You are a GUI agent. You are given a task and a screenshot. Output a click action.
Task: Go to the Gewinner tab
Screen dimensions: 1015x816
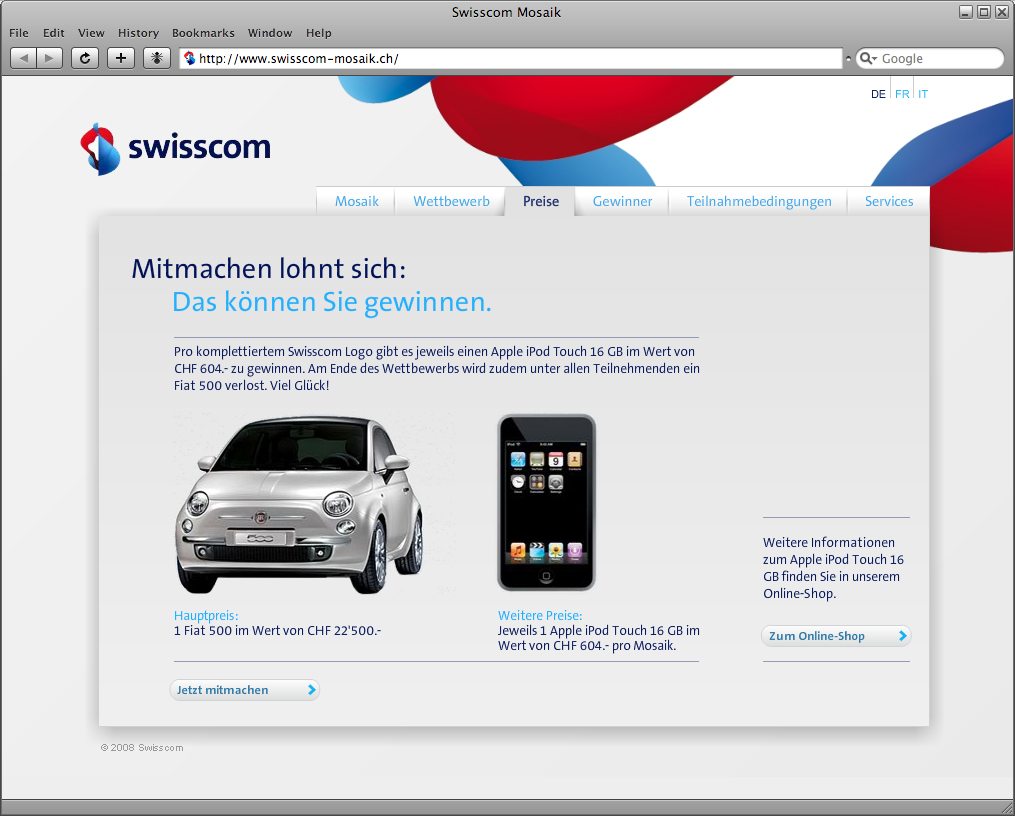click(622, 201)
